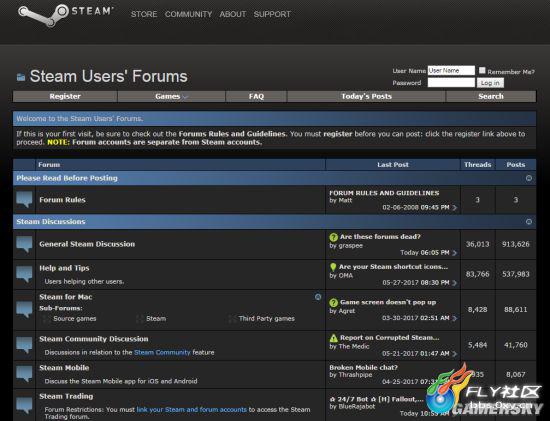Viewport: 550px width, 421px height.
Task: Open the Steam Trading forum
Action: (66, 396)
